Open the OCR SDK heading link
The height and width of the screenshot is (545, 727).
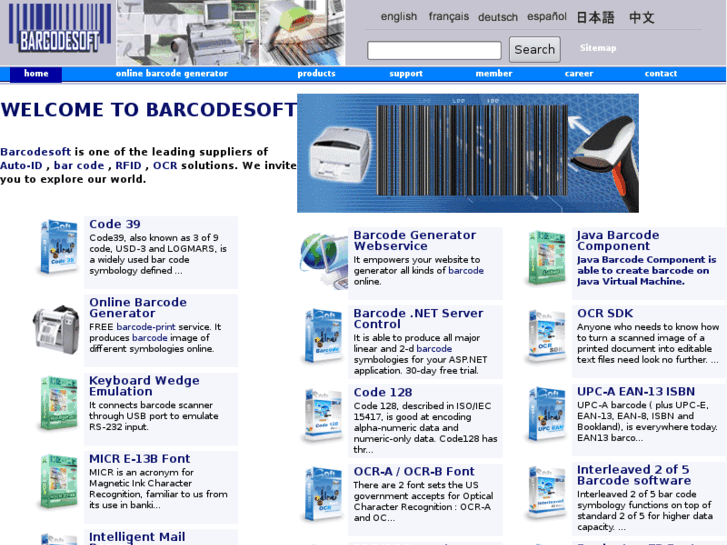tap(605, 314)
